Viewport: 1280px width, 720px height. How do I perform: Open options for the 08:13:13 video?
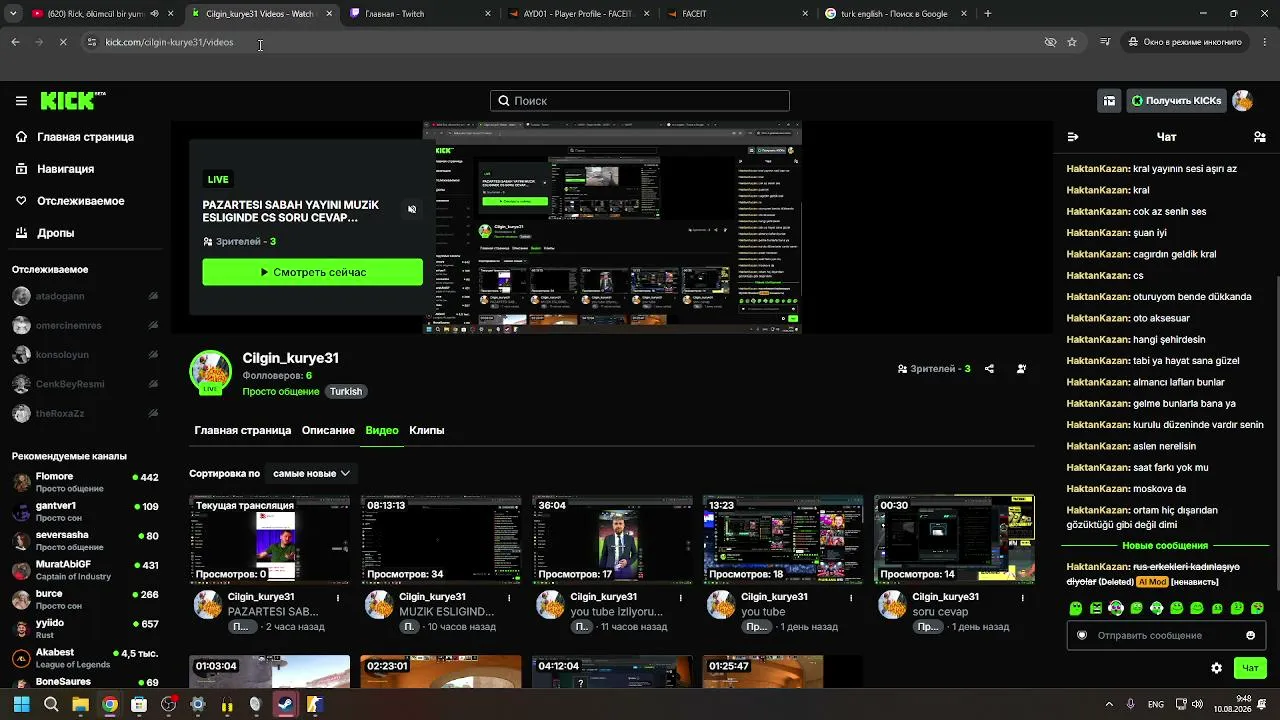coord(509,598)
